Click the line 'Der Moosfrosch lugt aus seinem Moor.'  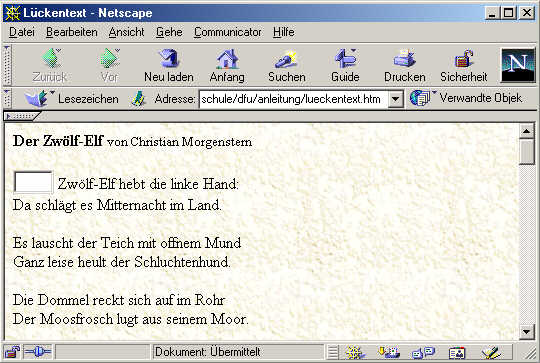130,319
